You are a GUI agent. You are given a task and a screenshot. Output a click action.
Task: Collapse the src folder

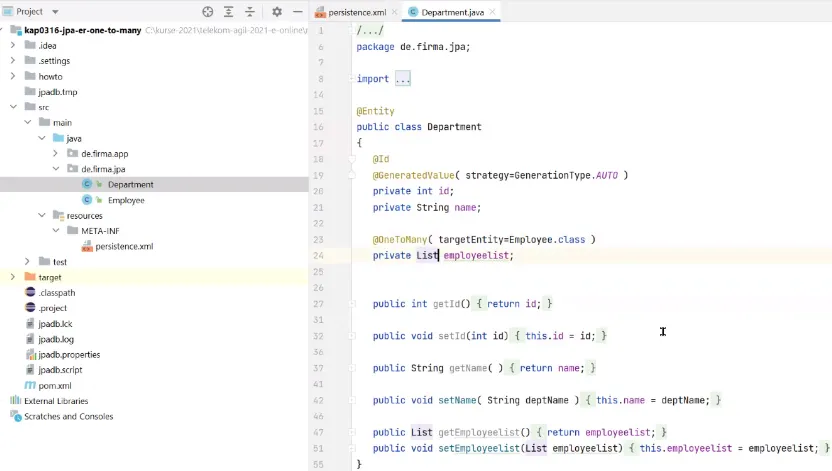click(x=13, y=107)
